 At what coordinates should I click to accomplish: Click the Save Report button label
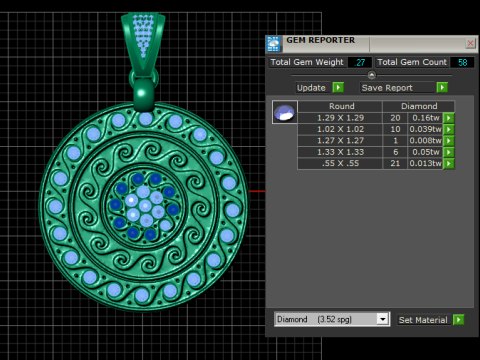tap(387, 88)
